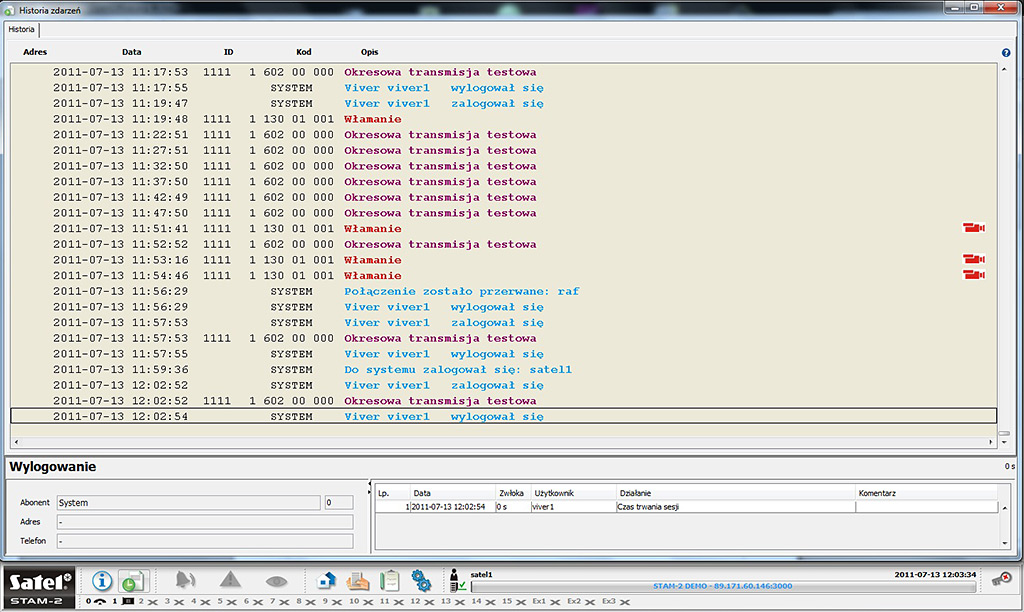Open the blue gears configuration icon
This screenshot has width=1024, height=612.
(x=421, y=581)
